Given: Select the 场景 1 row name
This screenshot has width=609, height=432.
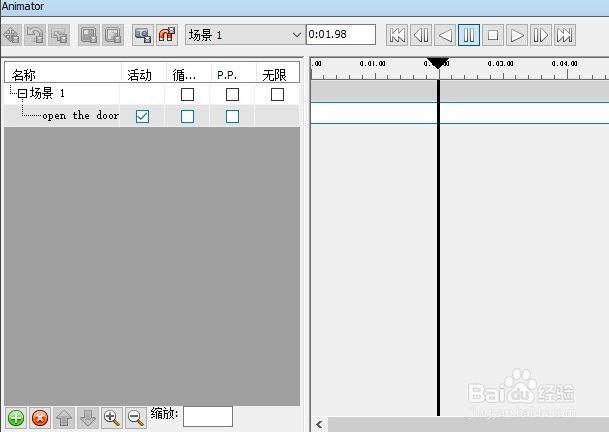Looking at the screenshot, I should [47, 93].
